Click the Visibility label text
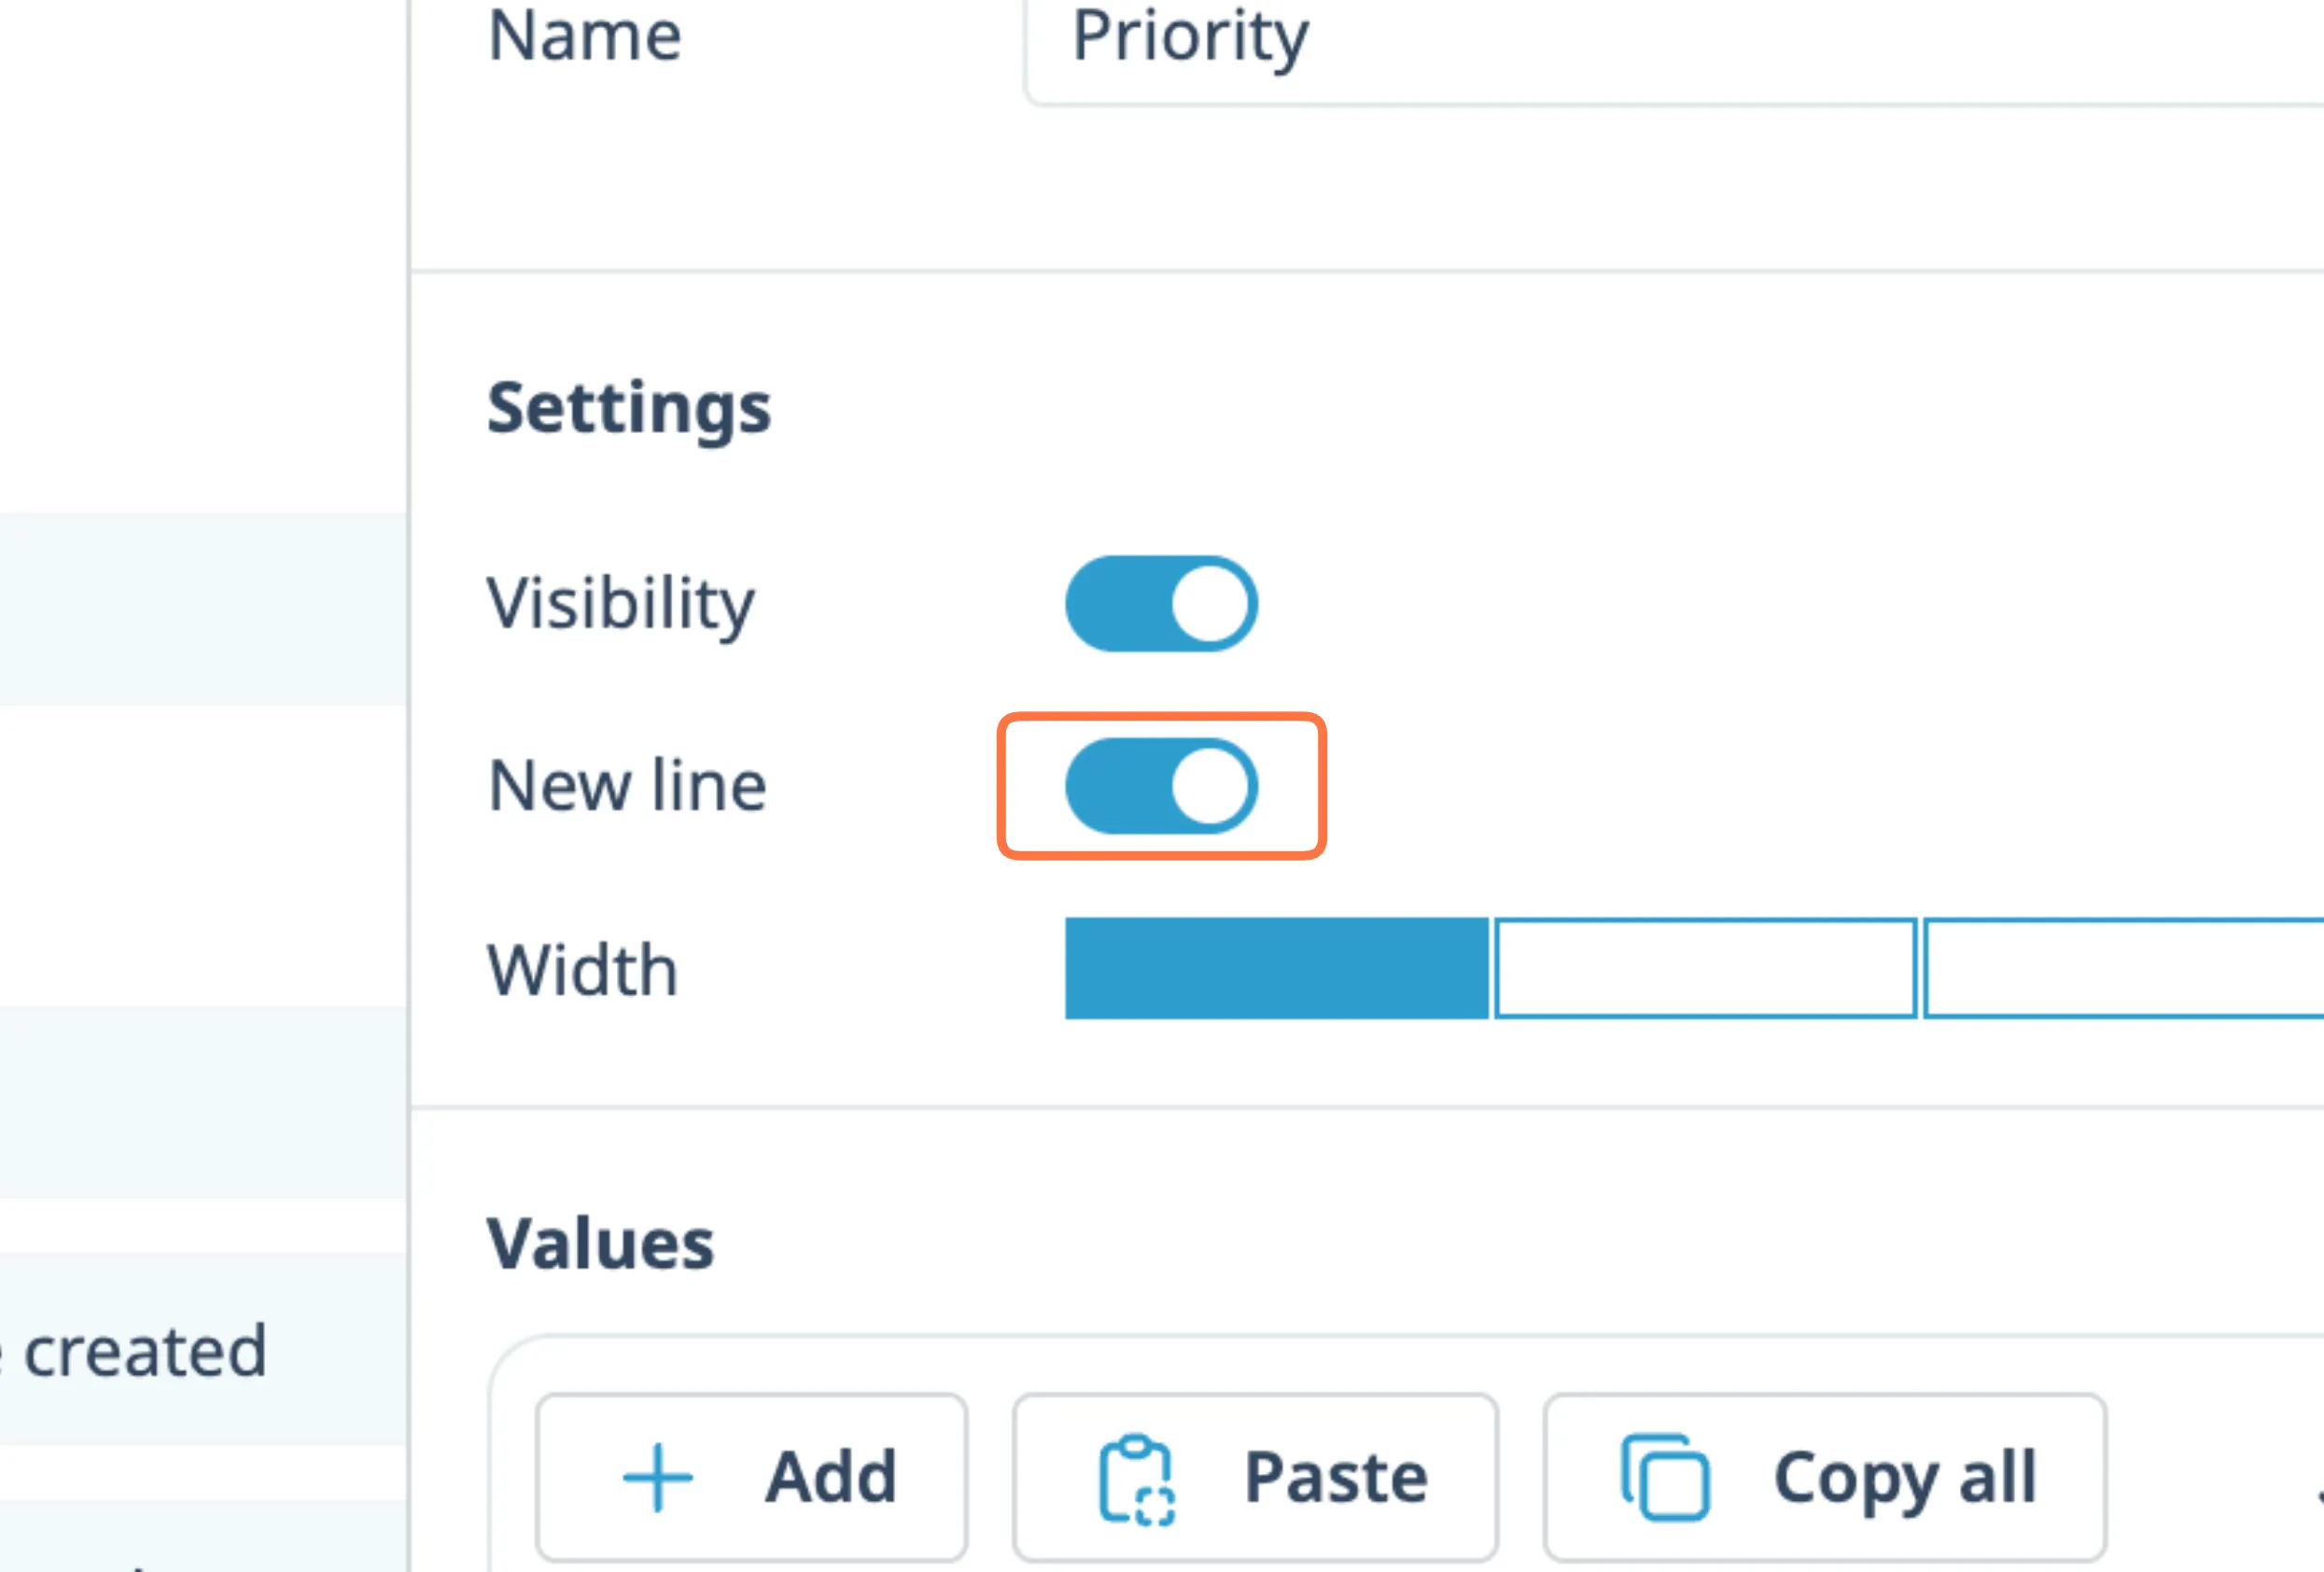Image resolution: width=2324 pixels, height=1572 pixels. 621,604
